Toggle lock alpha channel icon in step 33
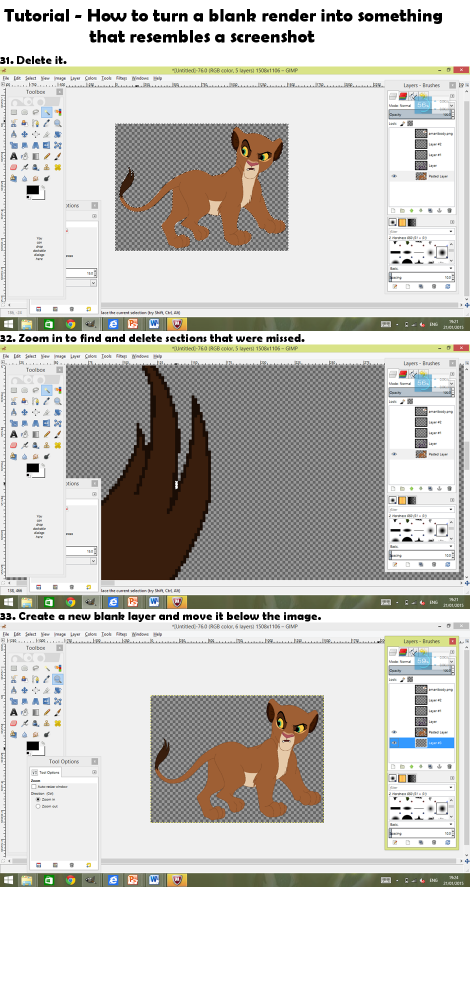The height and width of the screenshot is (1000, 470). [410, 679]
